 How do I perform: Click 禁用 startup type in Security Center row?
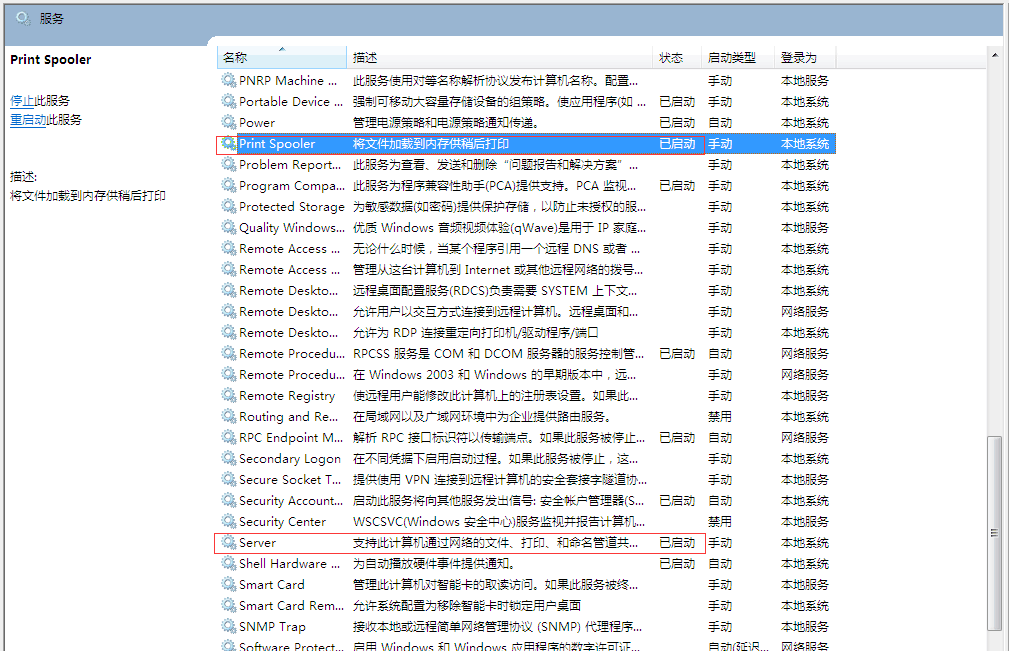(x=720, y=522)
